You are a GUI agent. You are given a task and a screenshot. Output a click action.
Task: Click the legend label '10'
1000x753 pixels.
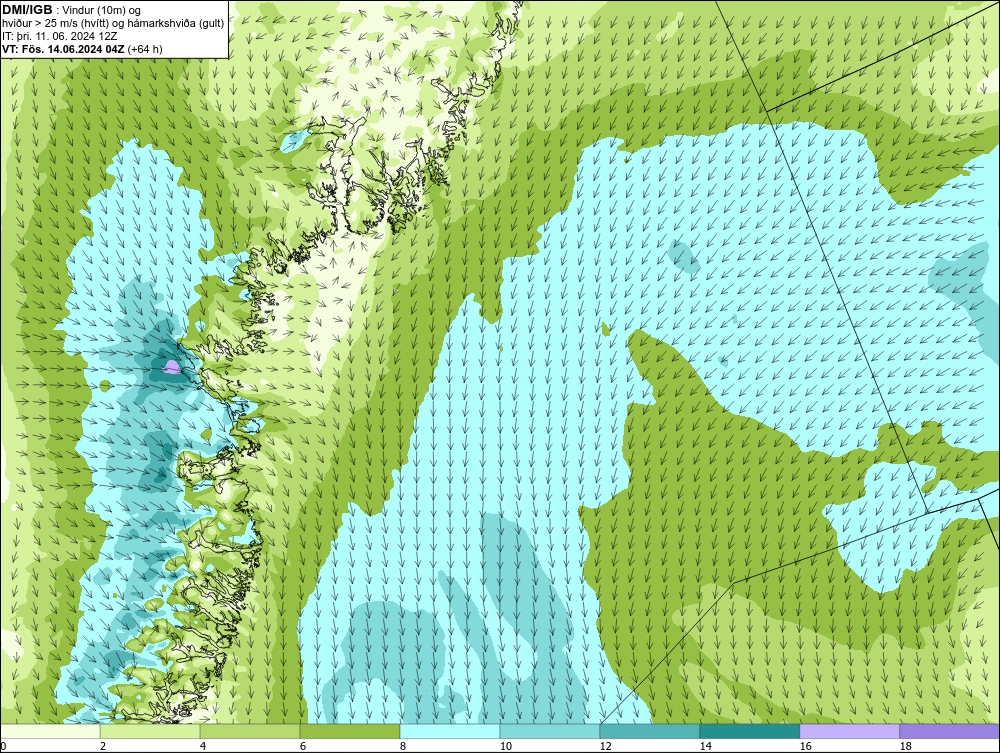[x=505, y=746]
